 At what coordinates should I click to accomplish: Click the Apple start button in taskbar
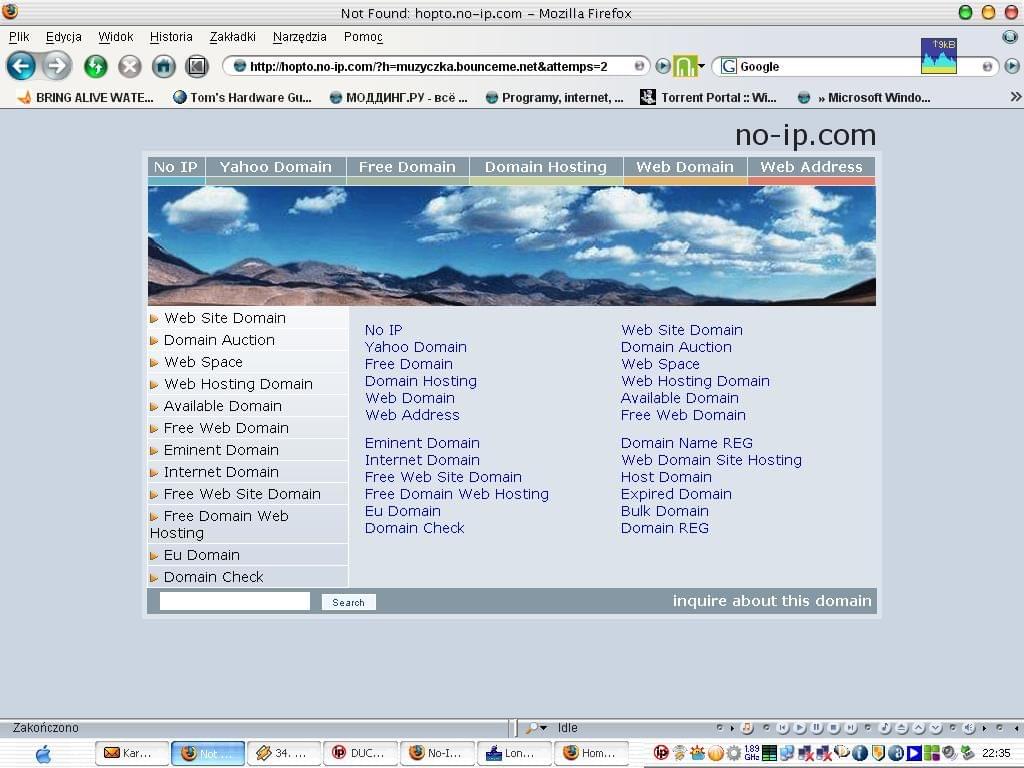[43, 754]
